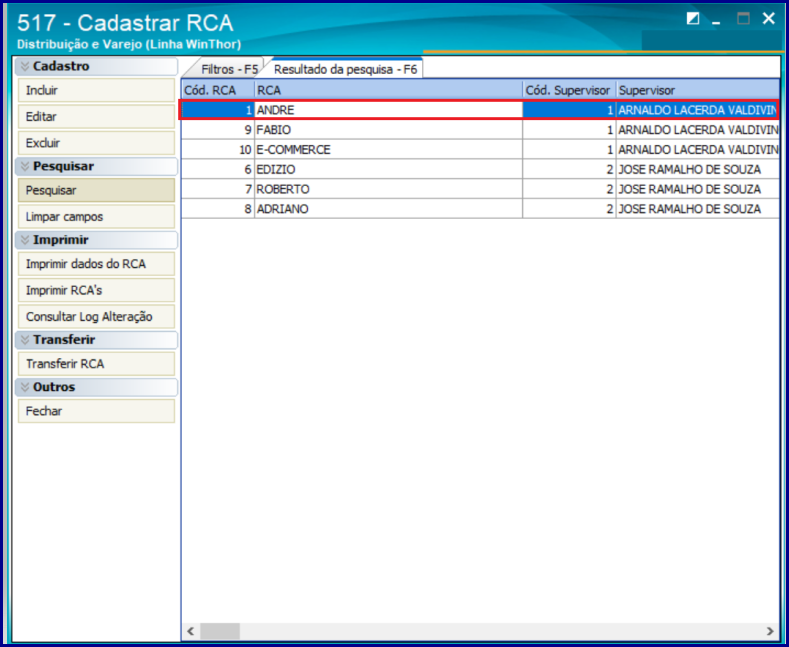Viewport: 789px width, 647px height.
Task: Select the ROBERTO row
Action: [x=480, y=189]
